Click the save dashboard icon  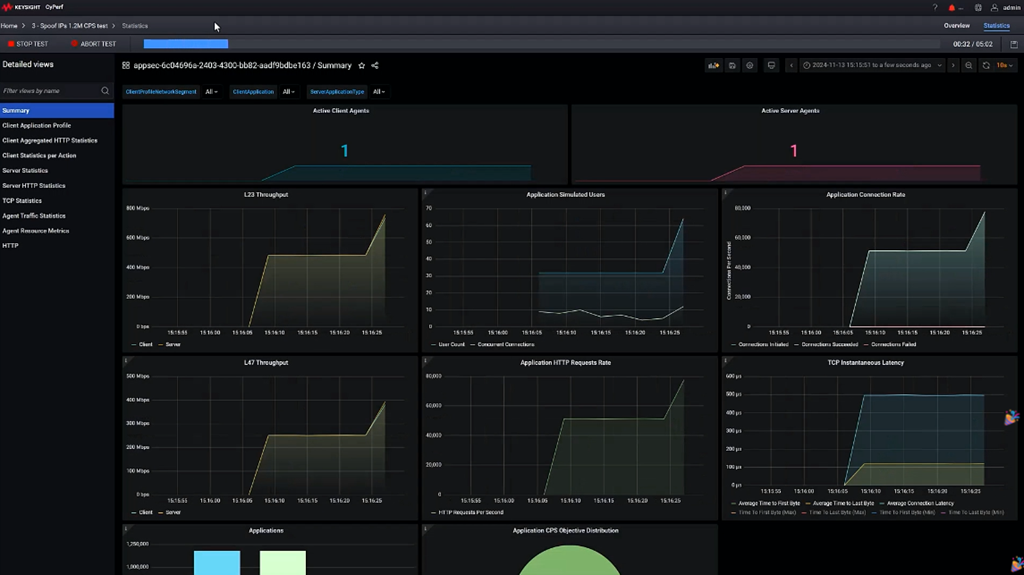(x=732, y=66)
